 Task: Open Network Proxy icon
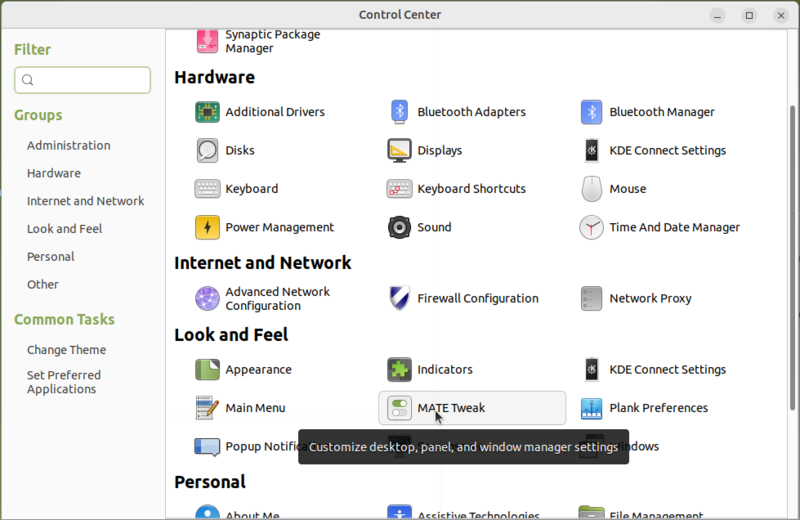click(591, 299)
